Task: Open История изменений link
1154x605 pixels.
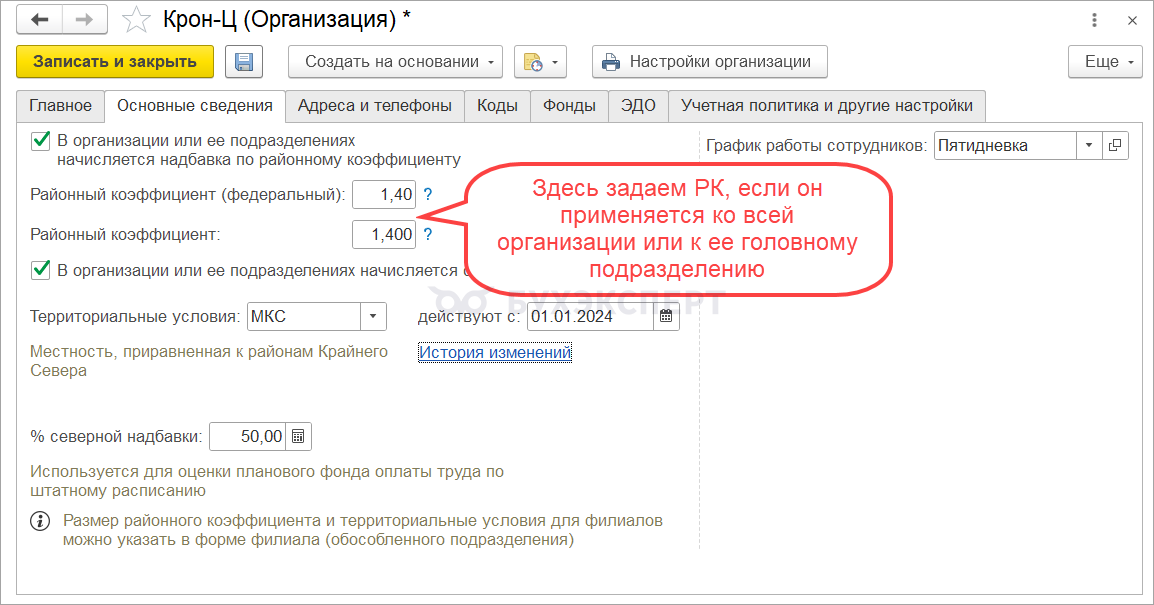Action: click(495, 353)
